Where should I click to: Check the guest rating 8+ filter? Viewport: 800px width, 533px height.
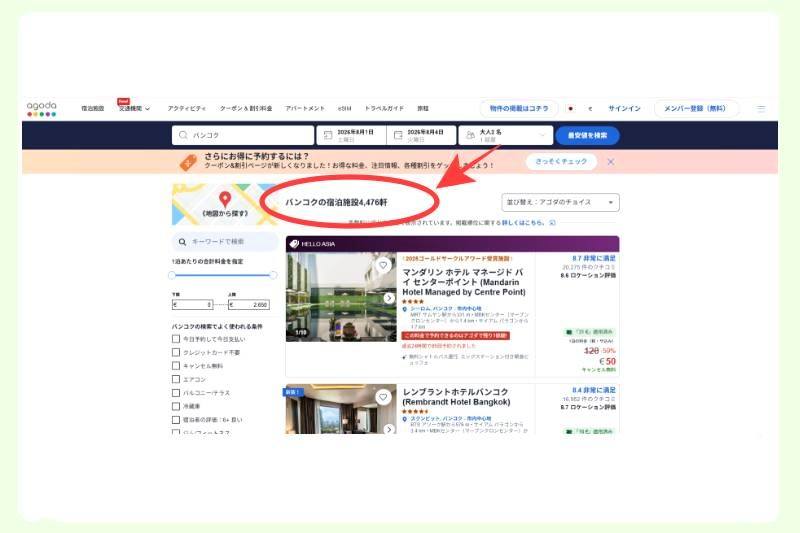176,420
